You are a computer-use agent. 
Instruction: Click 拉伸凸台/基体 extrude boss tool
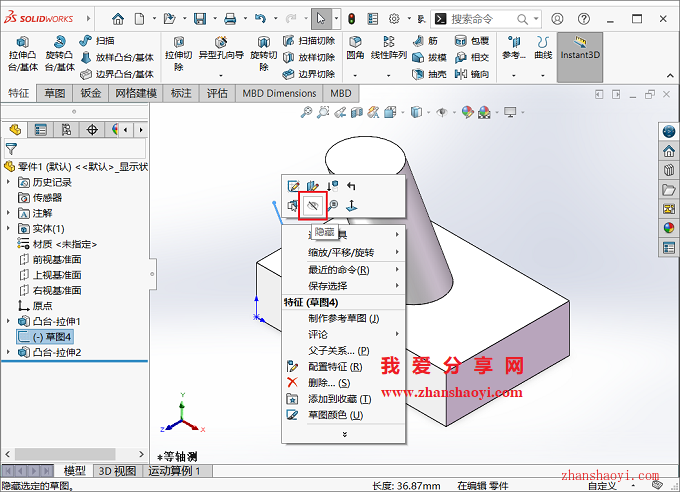[22, 55]
